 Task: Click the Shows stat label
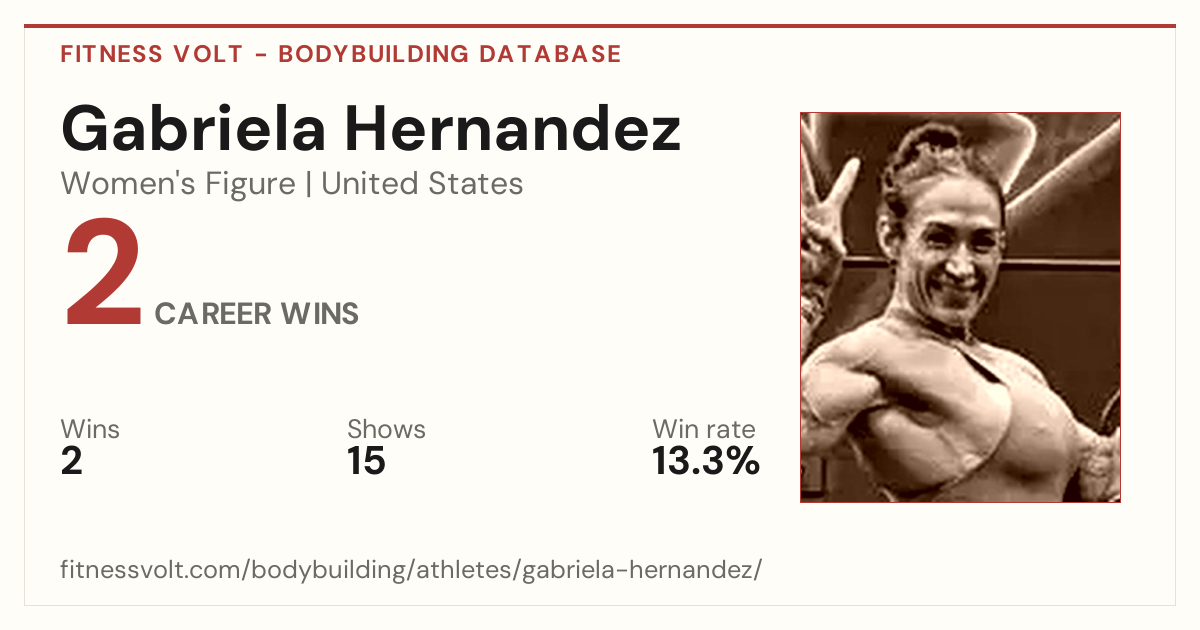pos(386,430)
